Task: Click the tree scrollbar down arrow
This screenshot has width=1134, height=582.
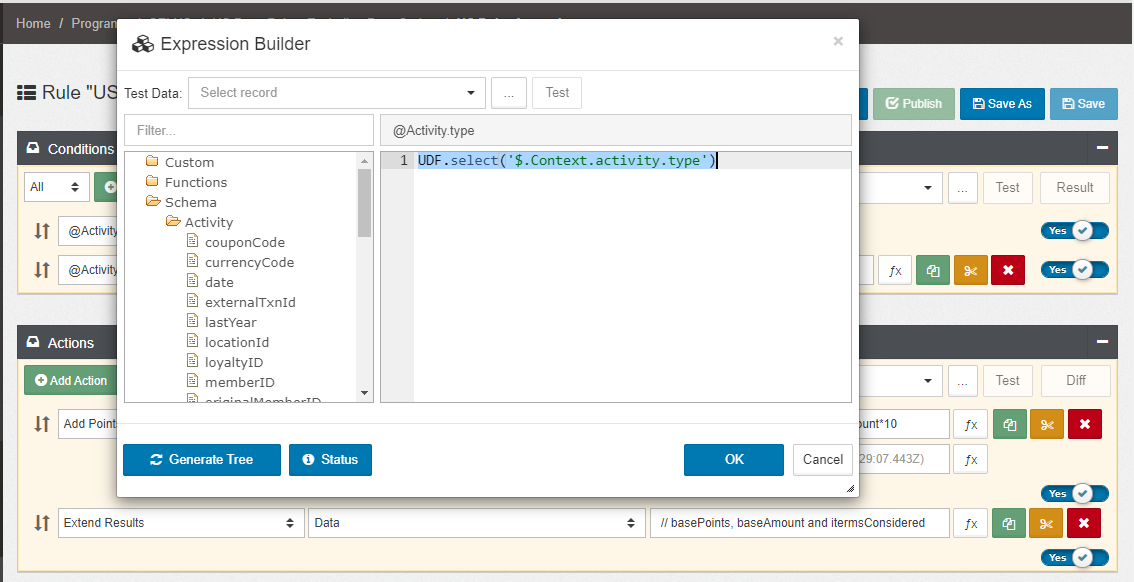Action: click(x=364, y=393)
